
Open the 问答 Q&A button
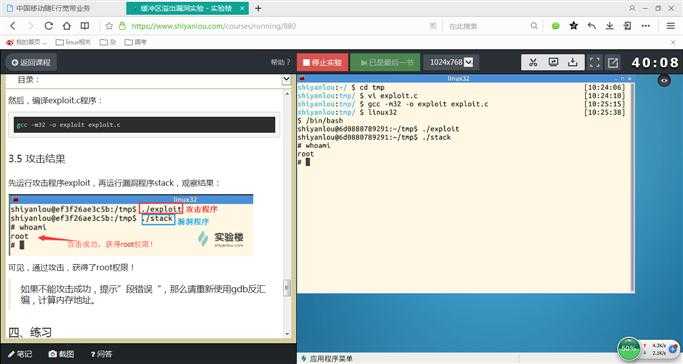click(101, 354)
